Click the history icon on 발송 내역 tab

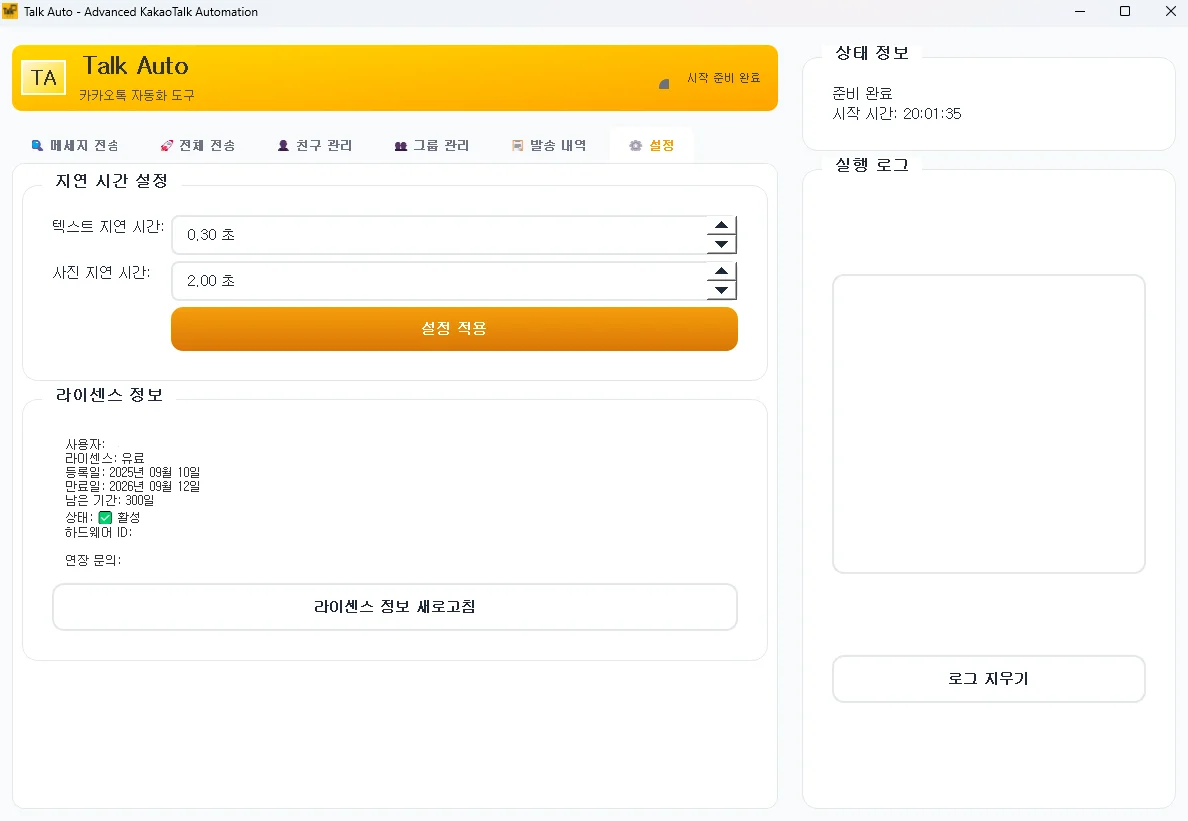(x=517, y=145)
